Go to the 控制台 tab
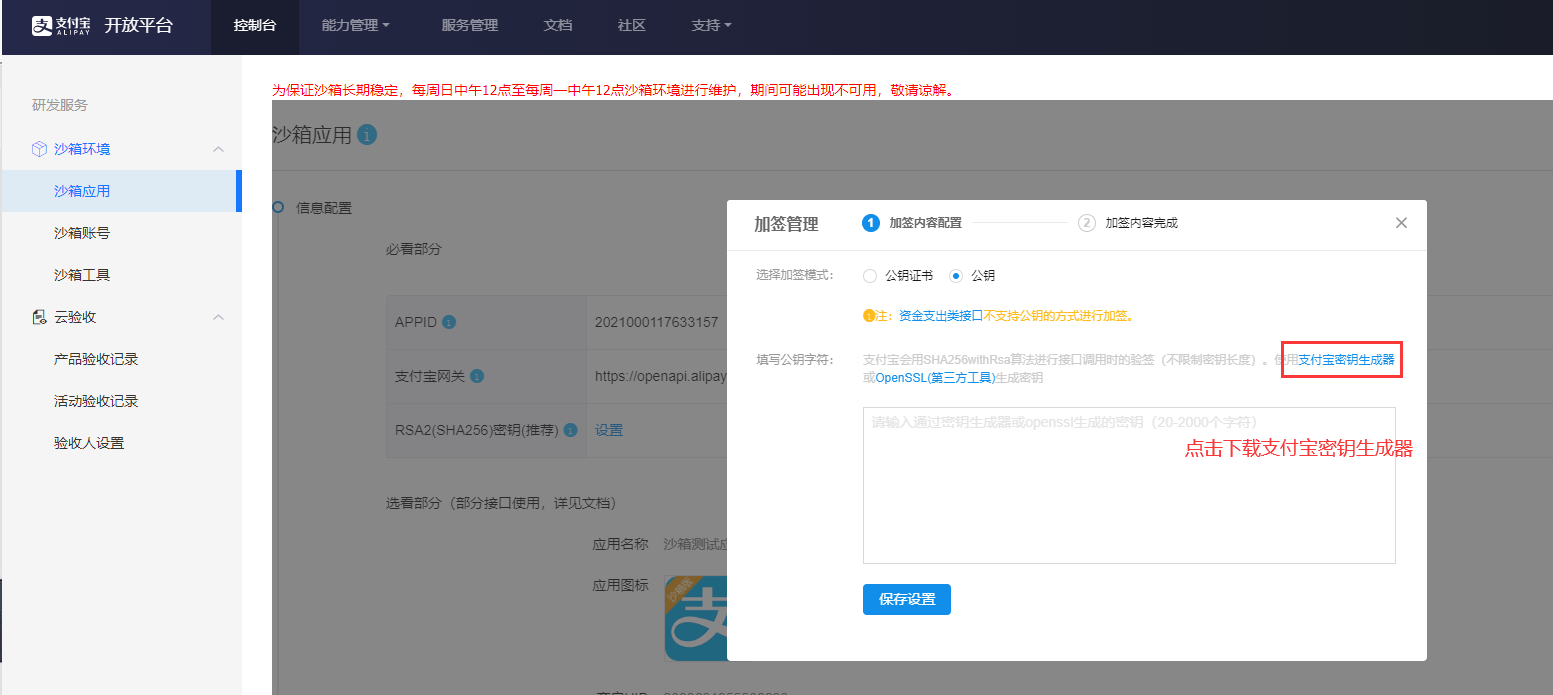 (255, 25)
